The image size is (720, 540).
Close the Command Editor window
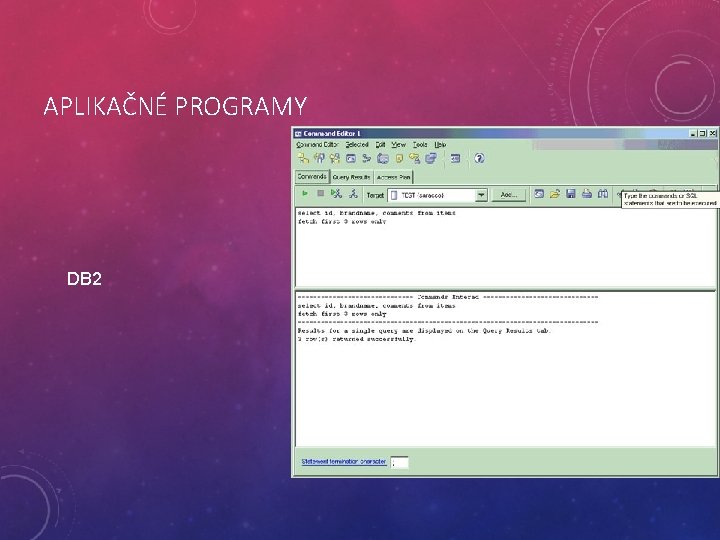click(712, 133)
